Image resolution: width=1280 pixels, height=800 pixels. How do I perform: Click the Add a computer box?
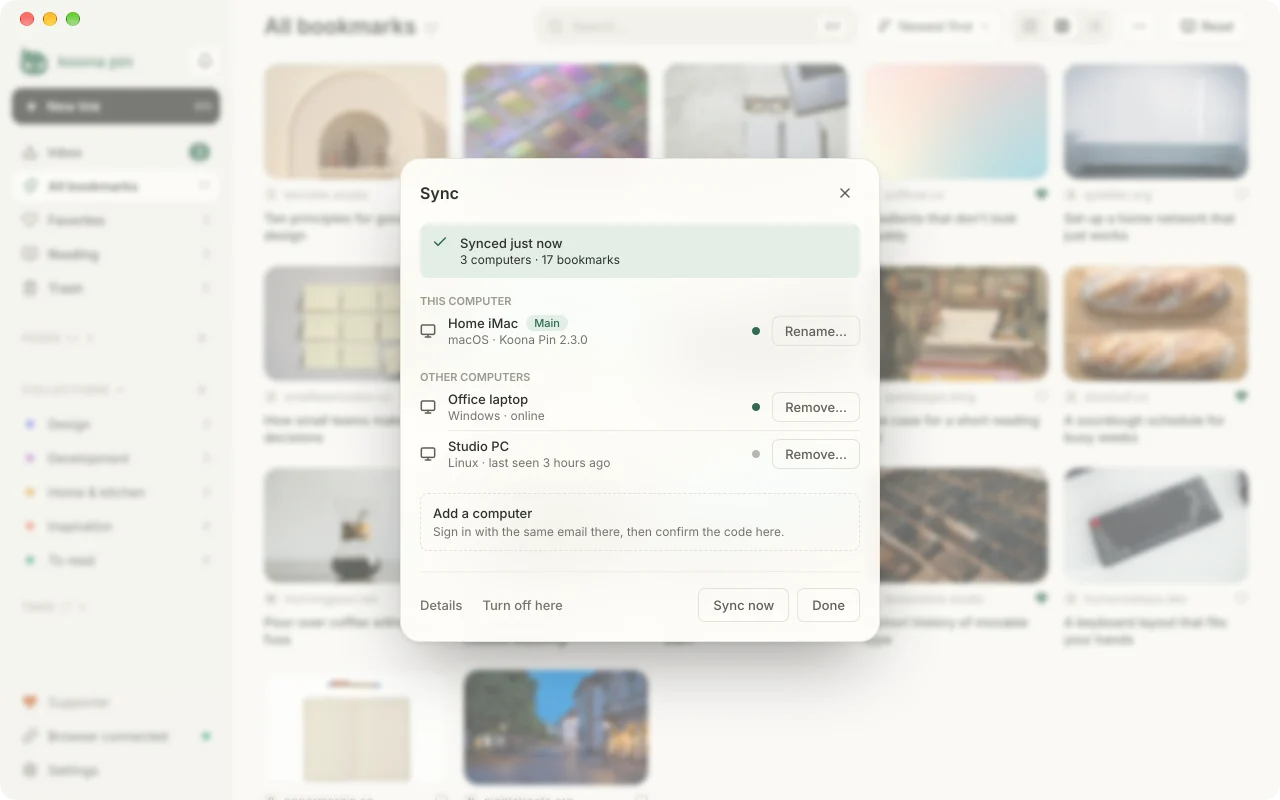(640, 522)
